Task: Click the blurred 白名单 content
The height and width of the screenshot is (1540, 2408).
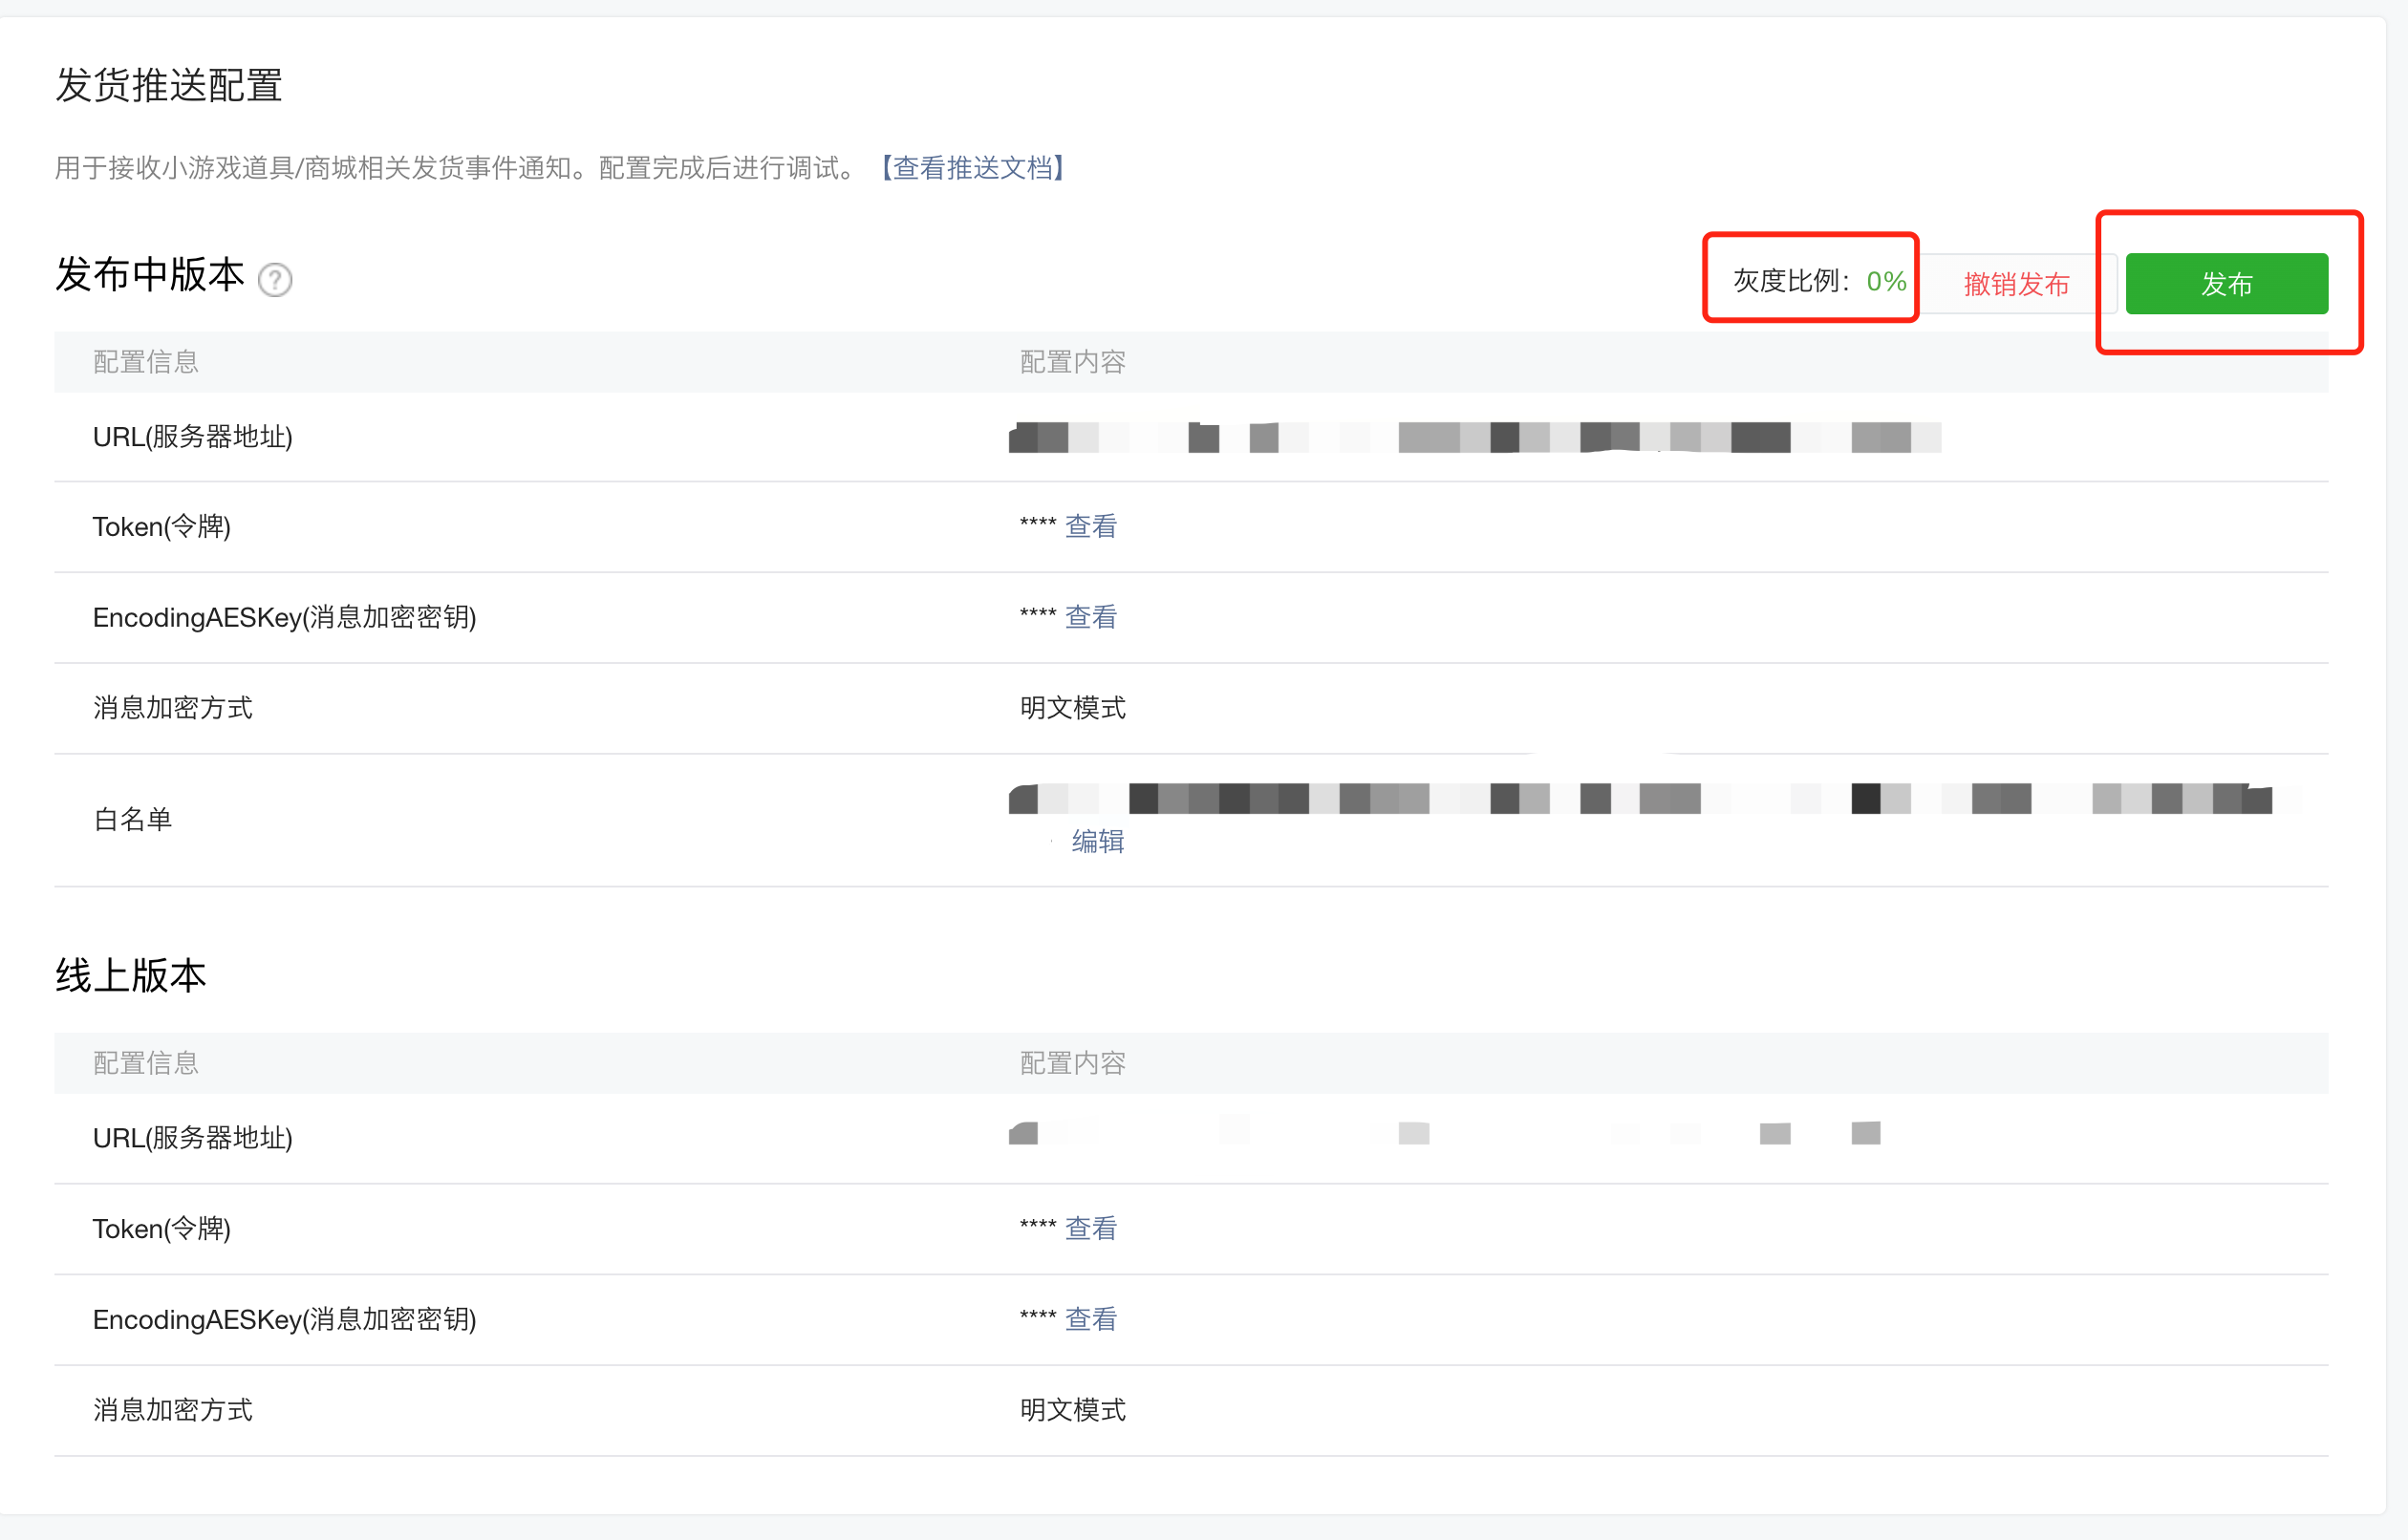Action: pyautogui.click(x=1654, y=798)
